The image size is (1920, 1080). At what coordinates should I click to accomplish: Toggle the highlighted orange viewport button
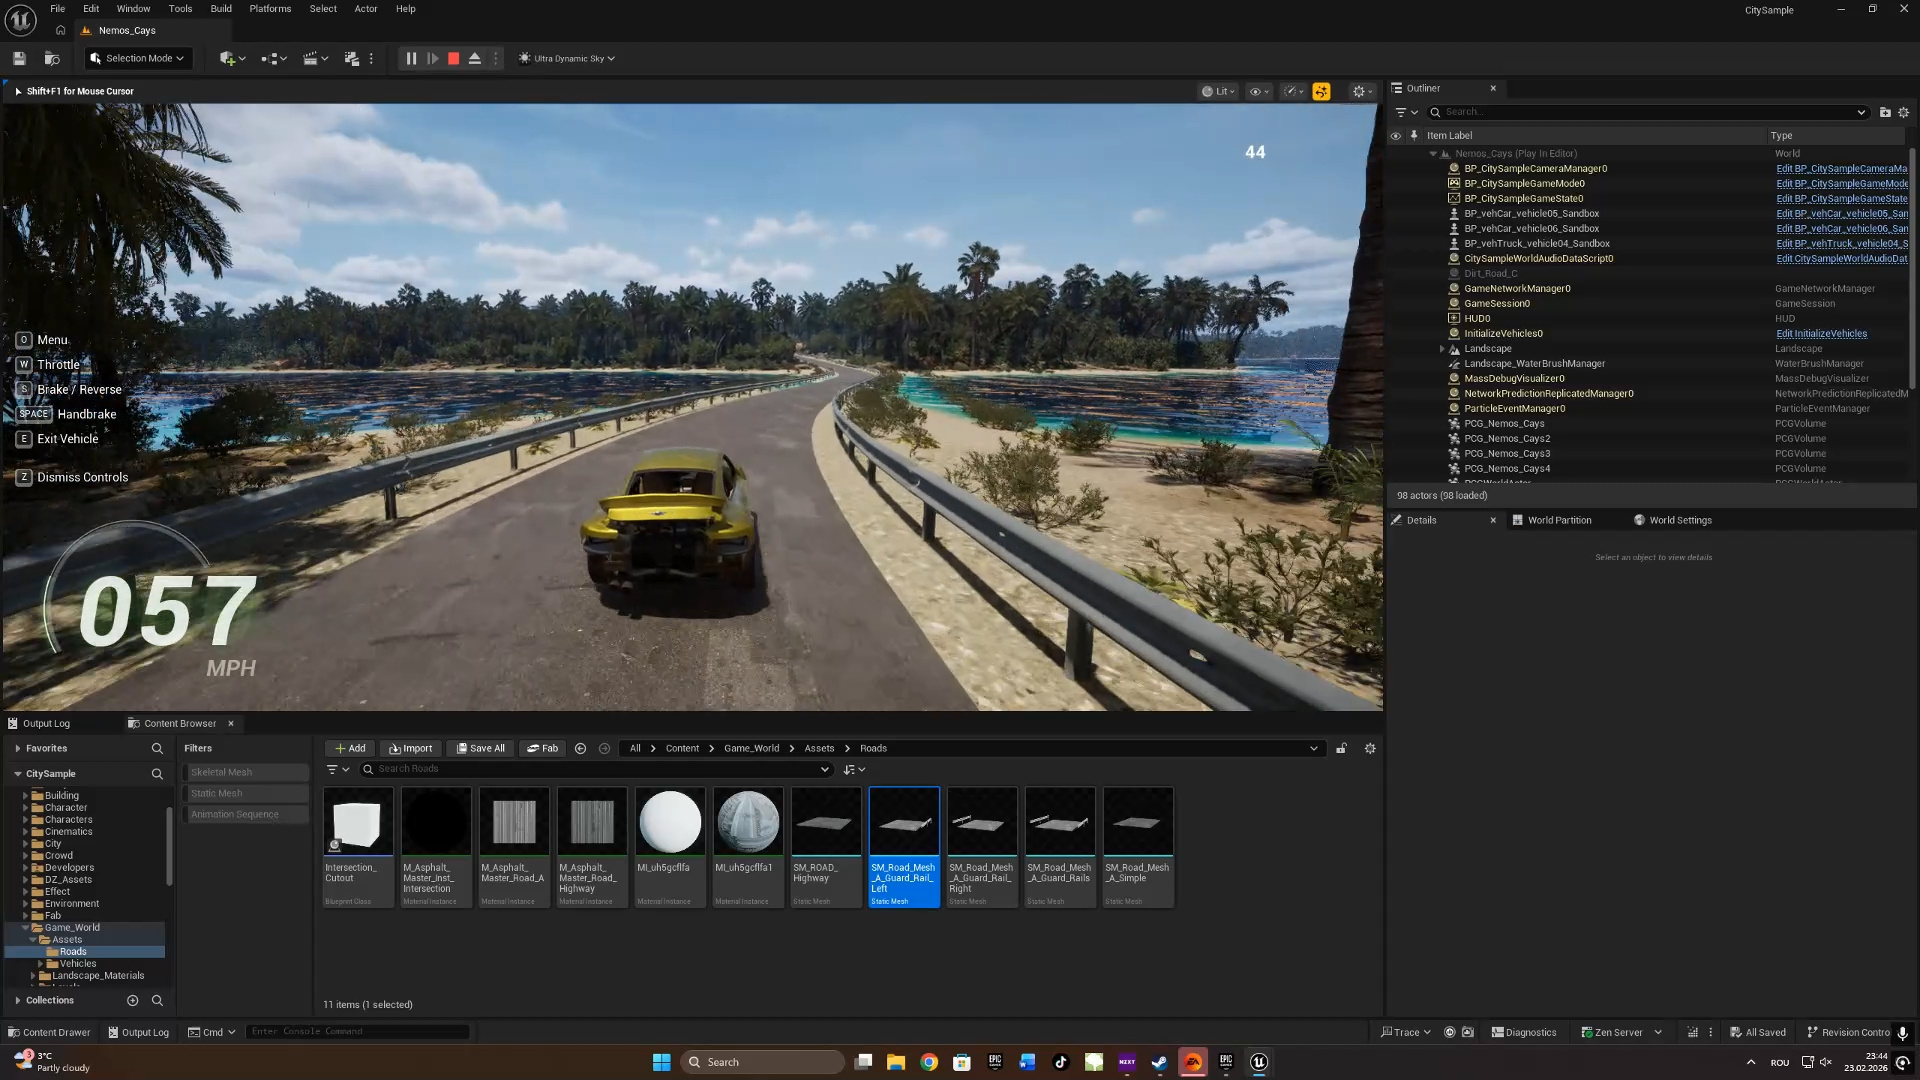coord(1321,91)
